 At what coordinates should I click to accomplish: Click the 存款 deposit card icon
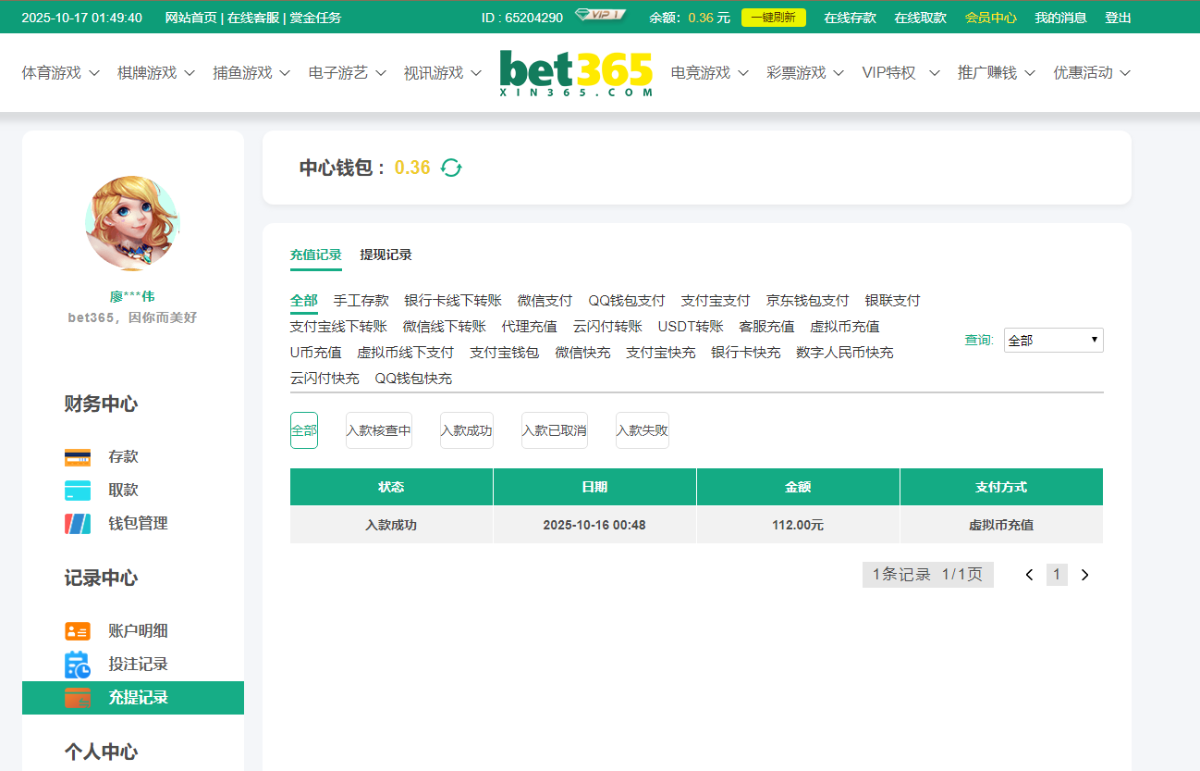pyautogui.click(x=78, y=457)
